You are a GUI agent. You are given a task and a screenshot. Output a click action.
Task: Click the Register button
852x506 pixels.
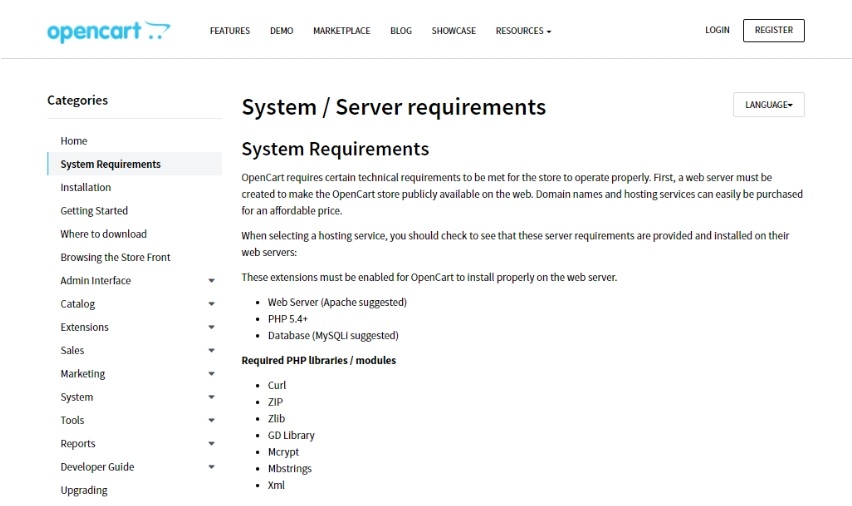pyautogui.click(x=774, y=30)
